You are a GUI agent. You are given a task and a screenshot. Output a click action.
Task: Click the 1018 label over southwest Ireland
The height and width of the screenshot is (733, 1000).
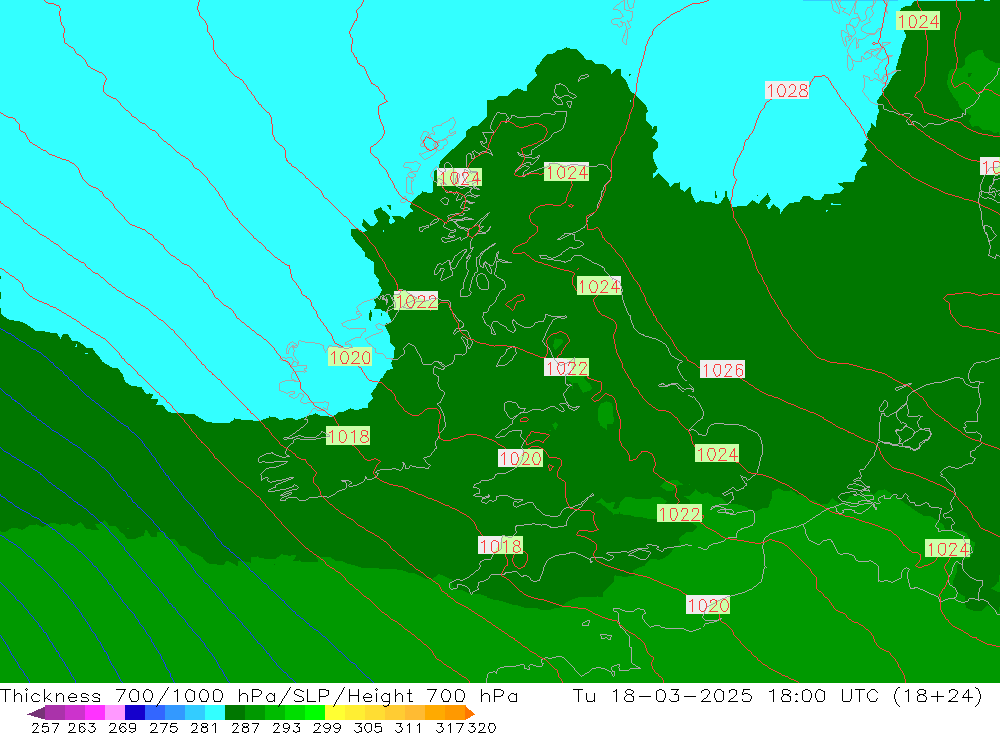pyautogui.click(x=348, y=436)
